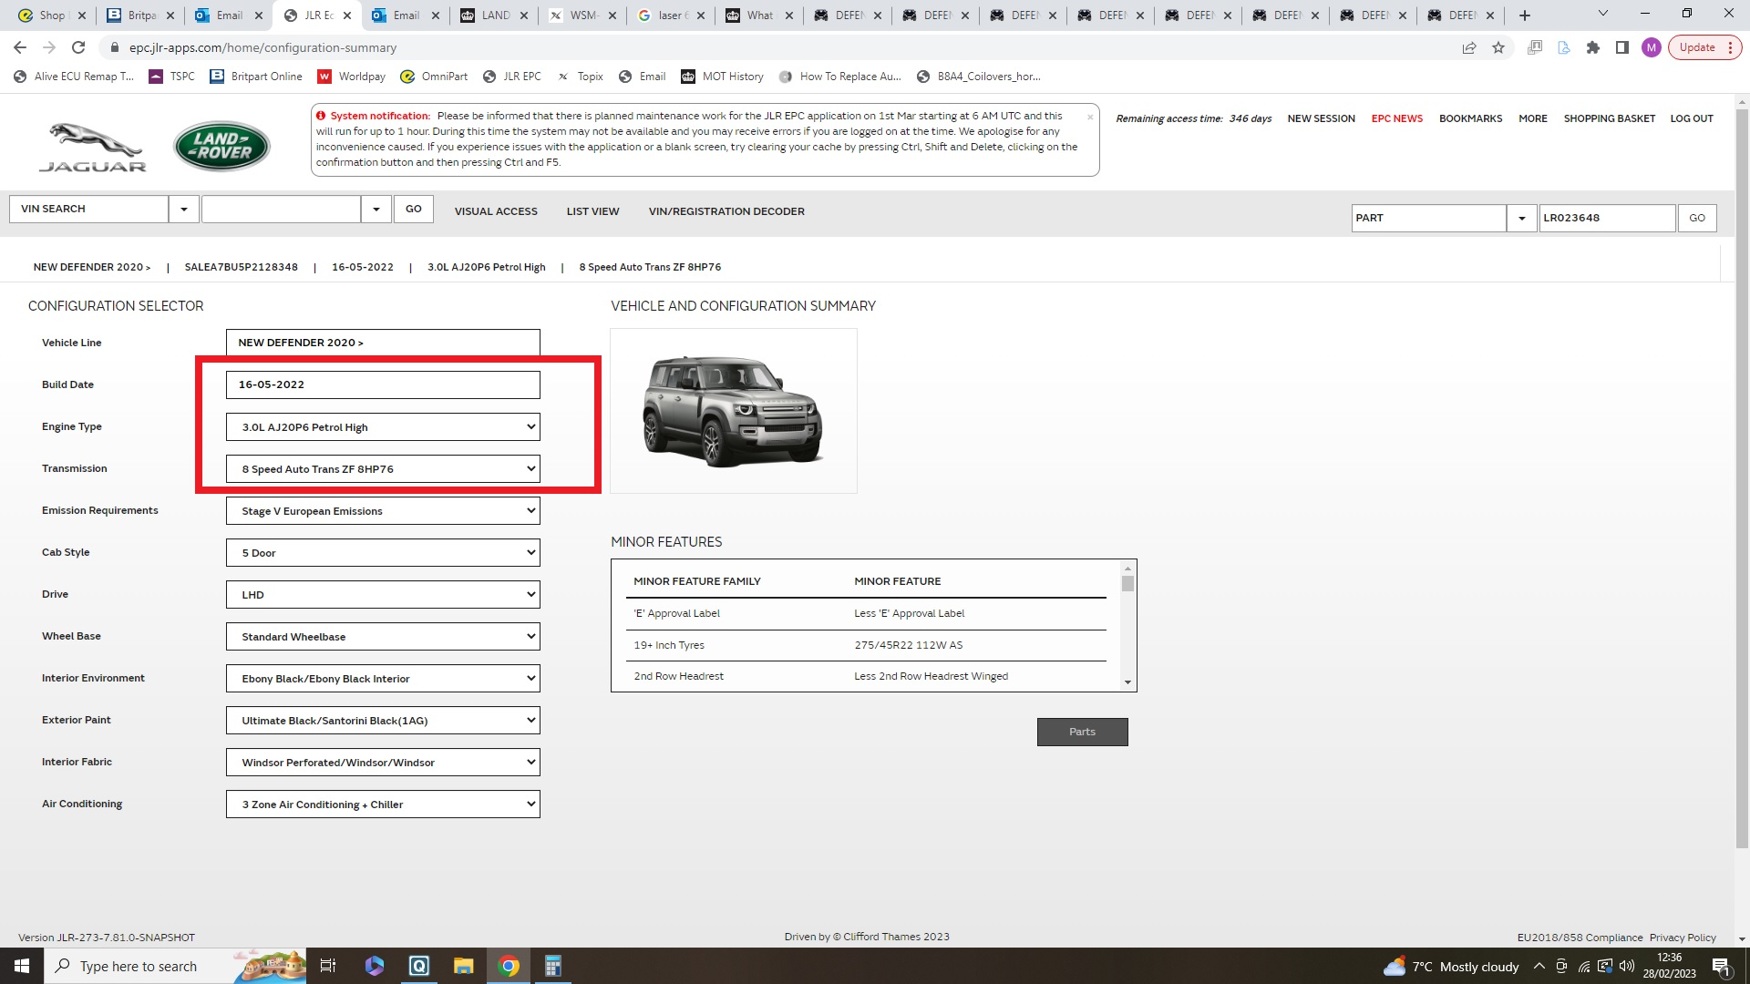Click GO next to the part number field
The image size is (1750, 984).
1697,218
